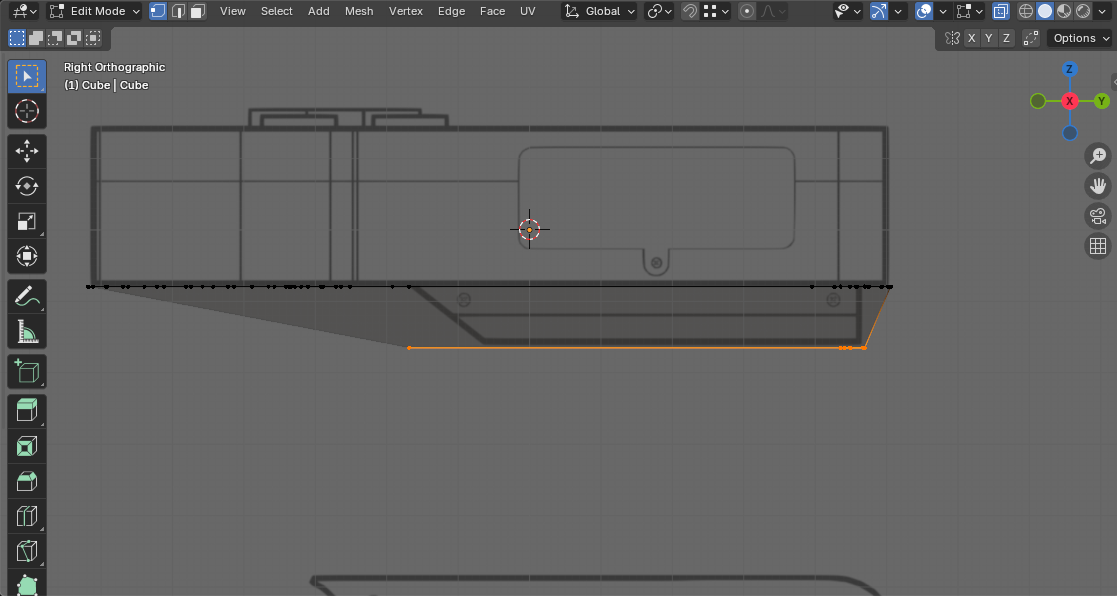Click the Pan view hand icon
The height and width of the screenshot is (596, 1117).
pyautogui.click(x=1098, y=186)
